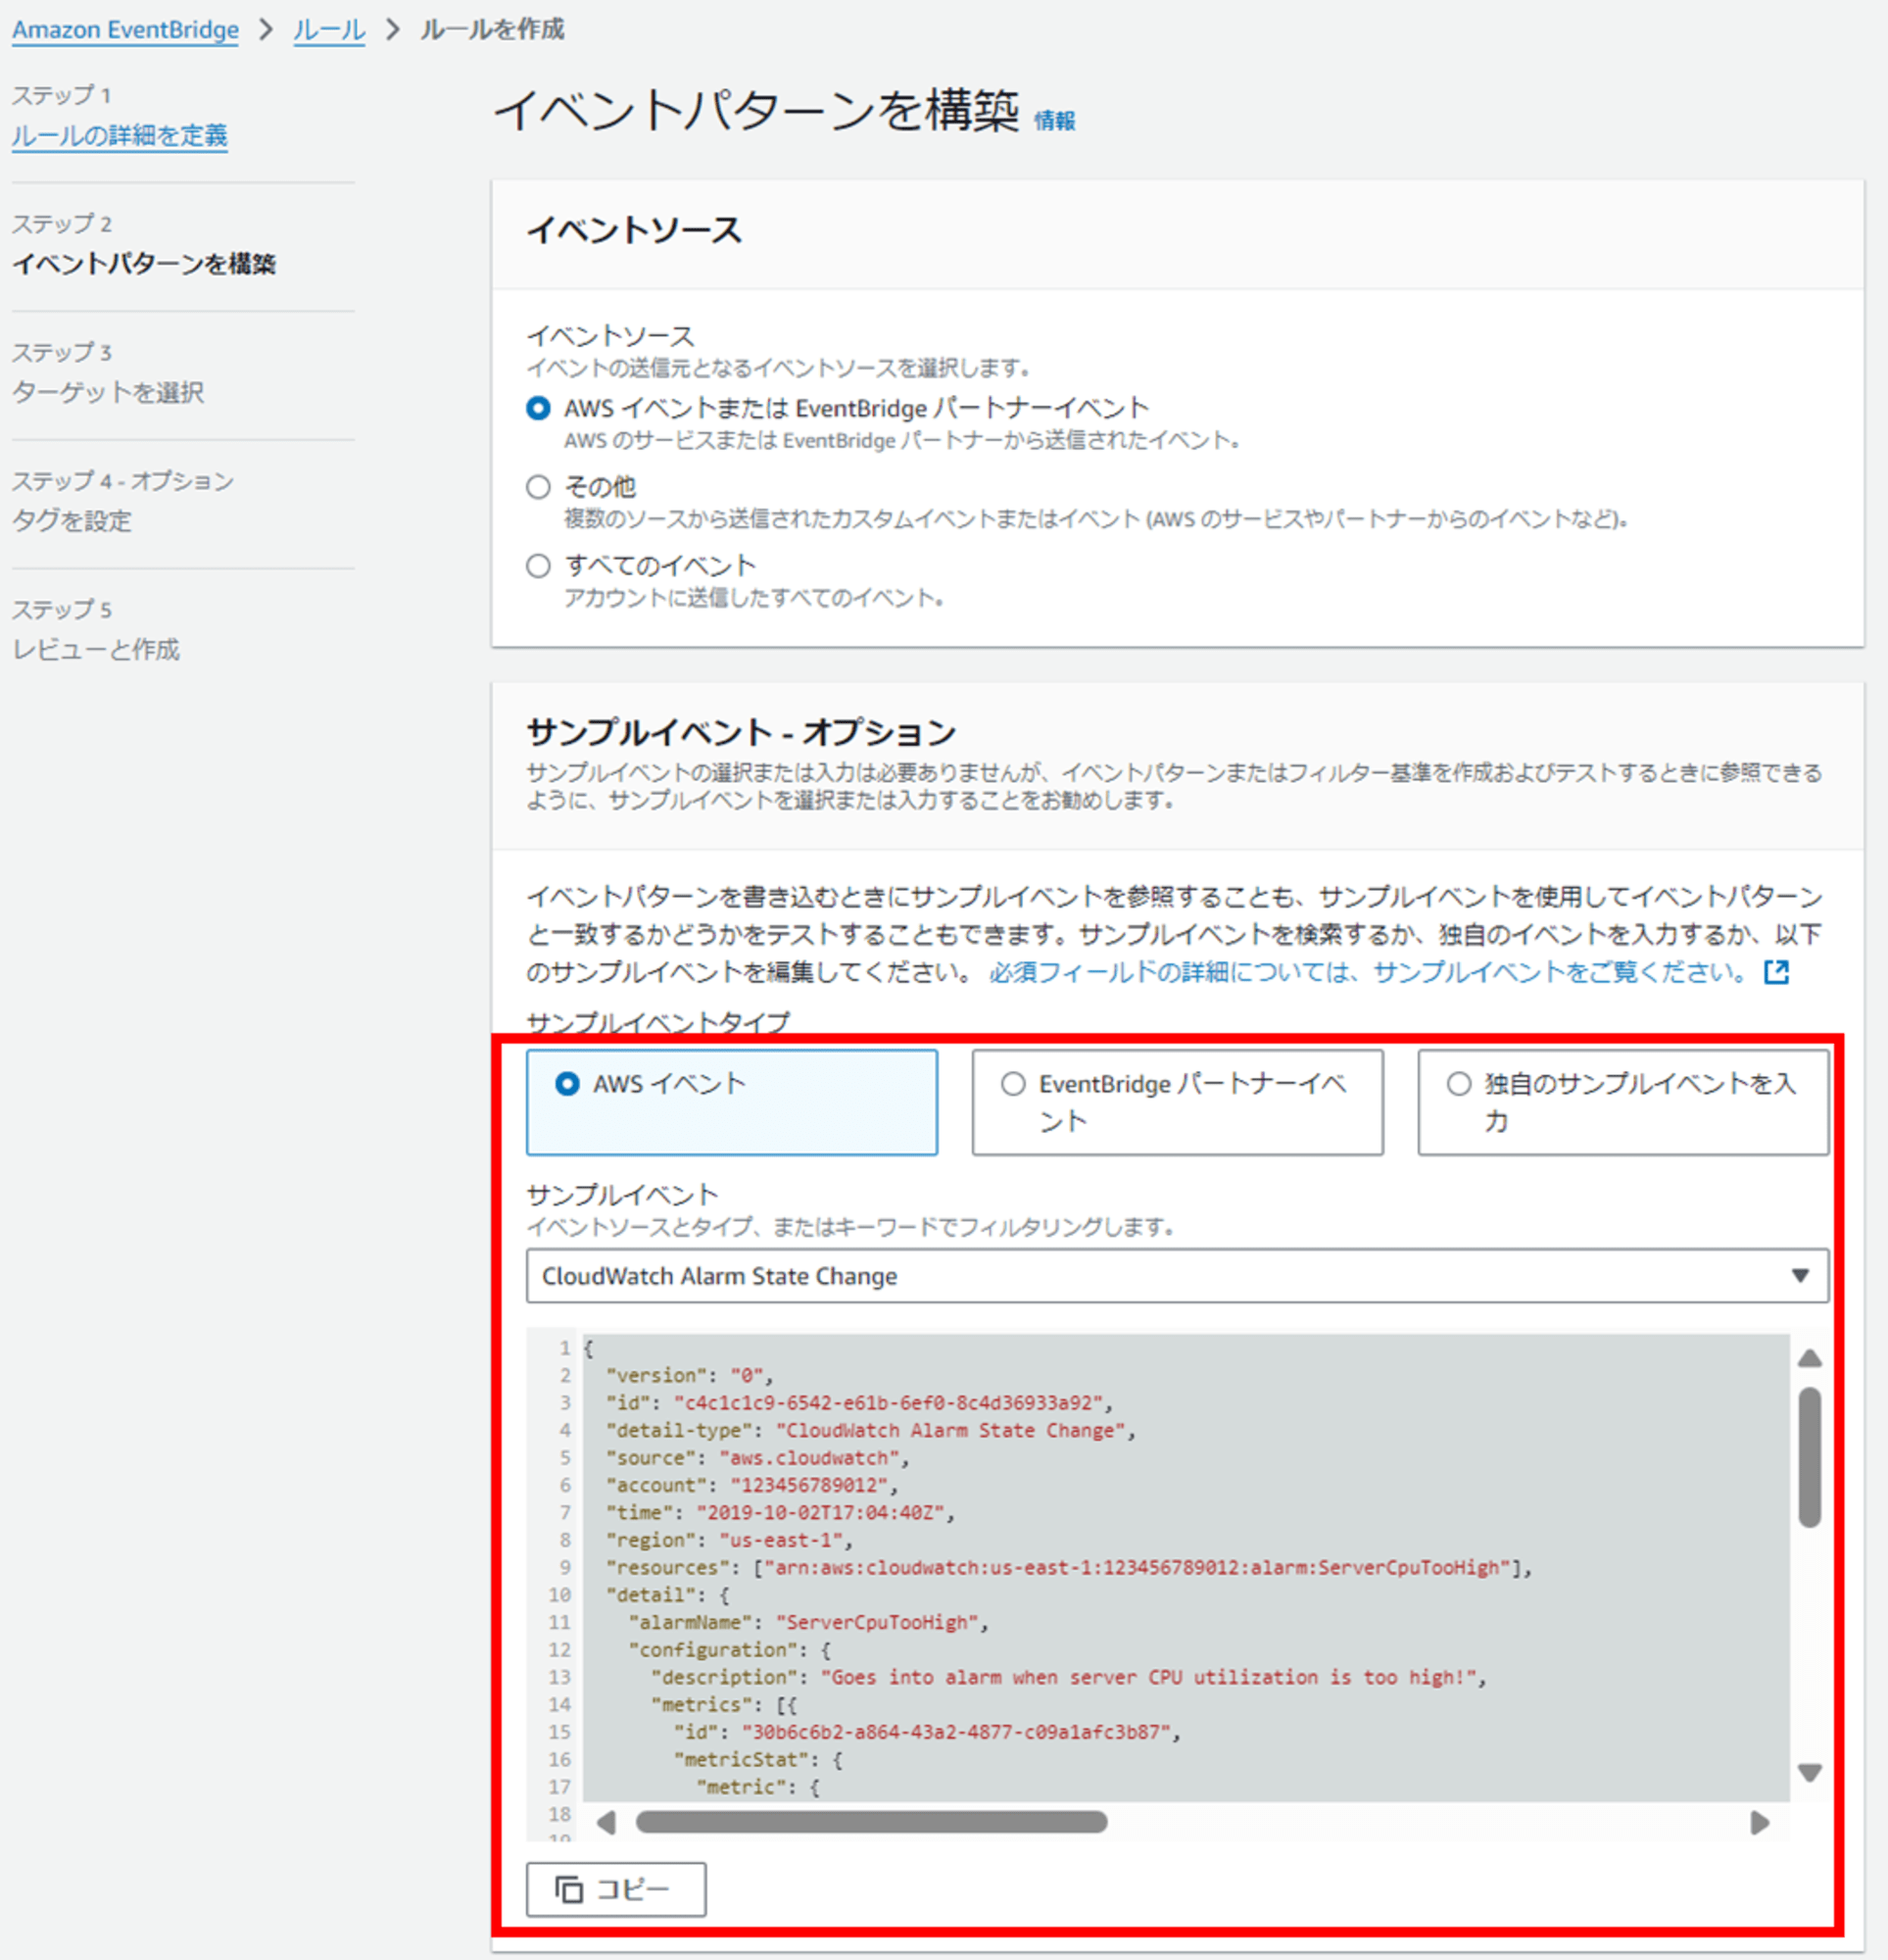This screenshot has width=1888, height=1960.
Task: Click "metricStat" line in JSON
Action: 758,1759
